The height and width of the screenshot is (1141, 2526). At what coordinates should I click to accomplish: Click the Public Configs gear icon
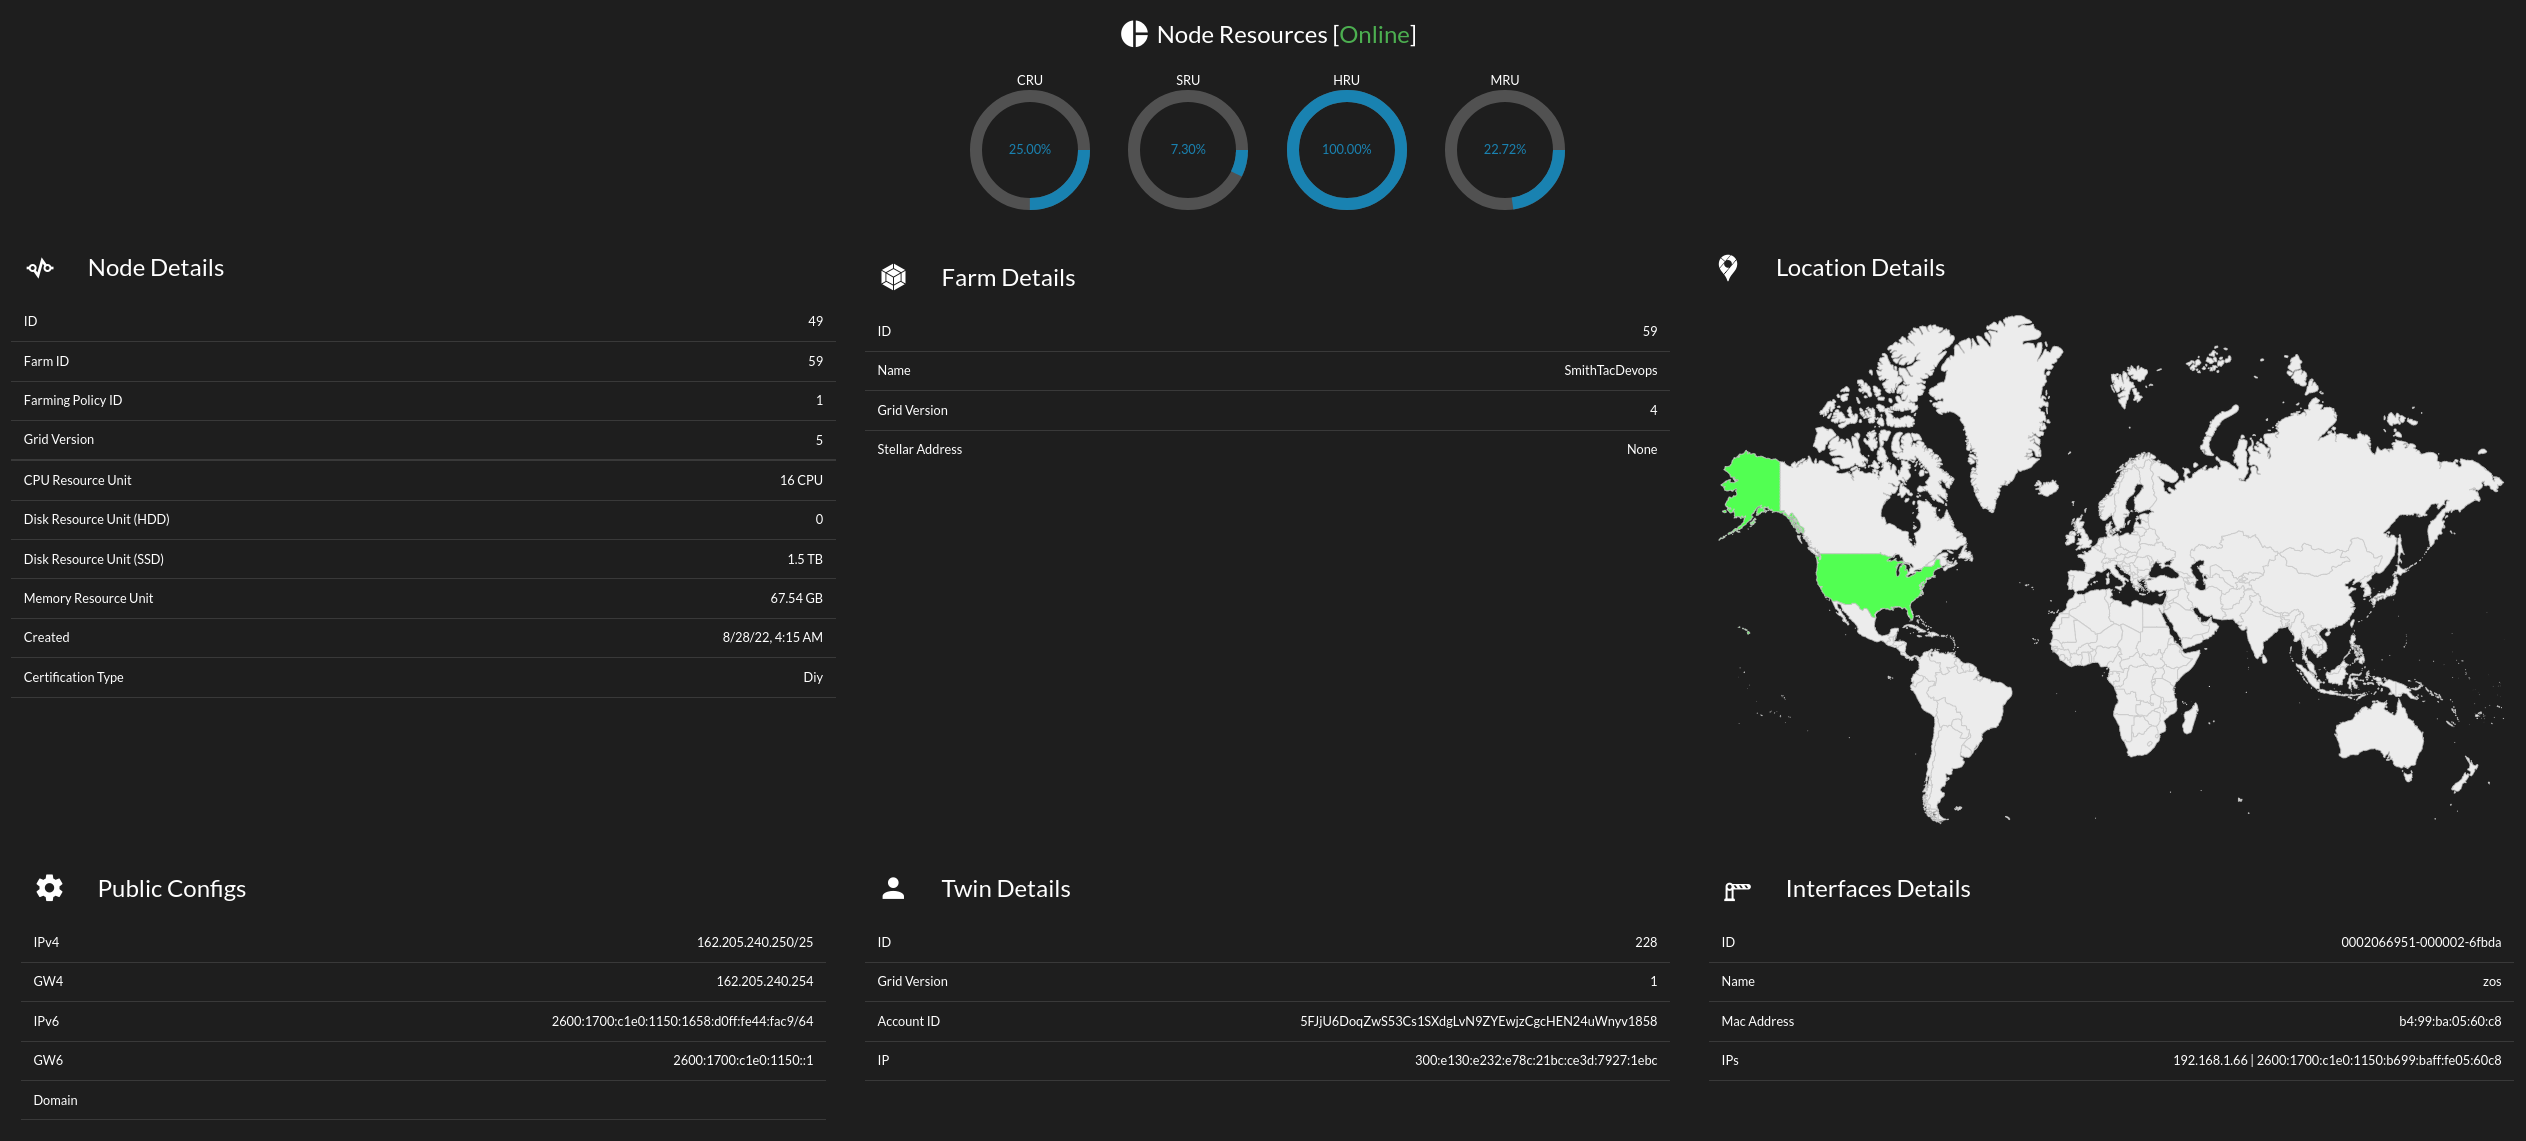point(49,888)
